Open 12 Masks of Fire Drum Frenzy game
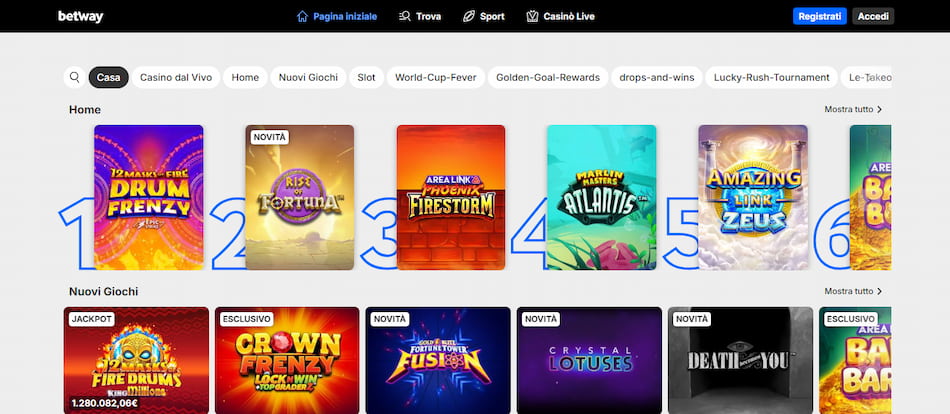The width and height of the screenshot is (950, 414). (149, 198)
